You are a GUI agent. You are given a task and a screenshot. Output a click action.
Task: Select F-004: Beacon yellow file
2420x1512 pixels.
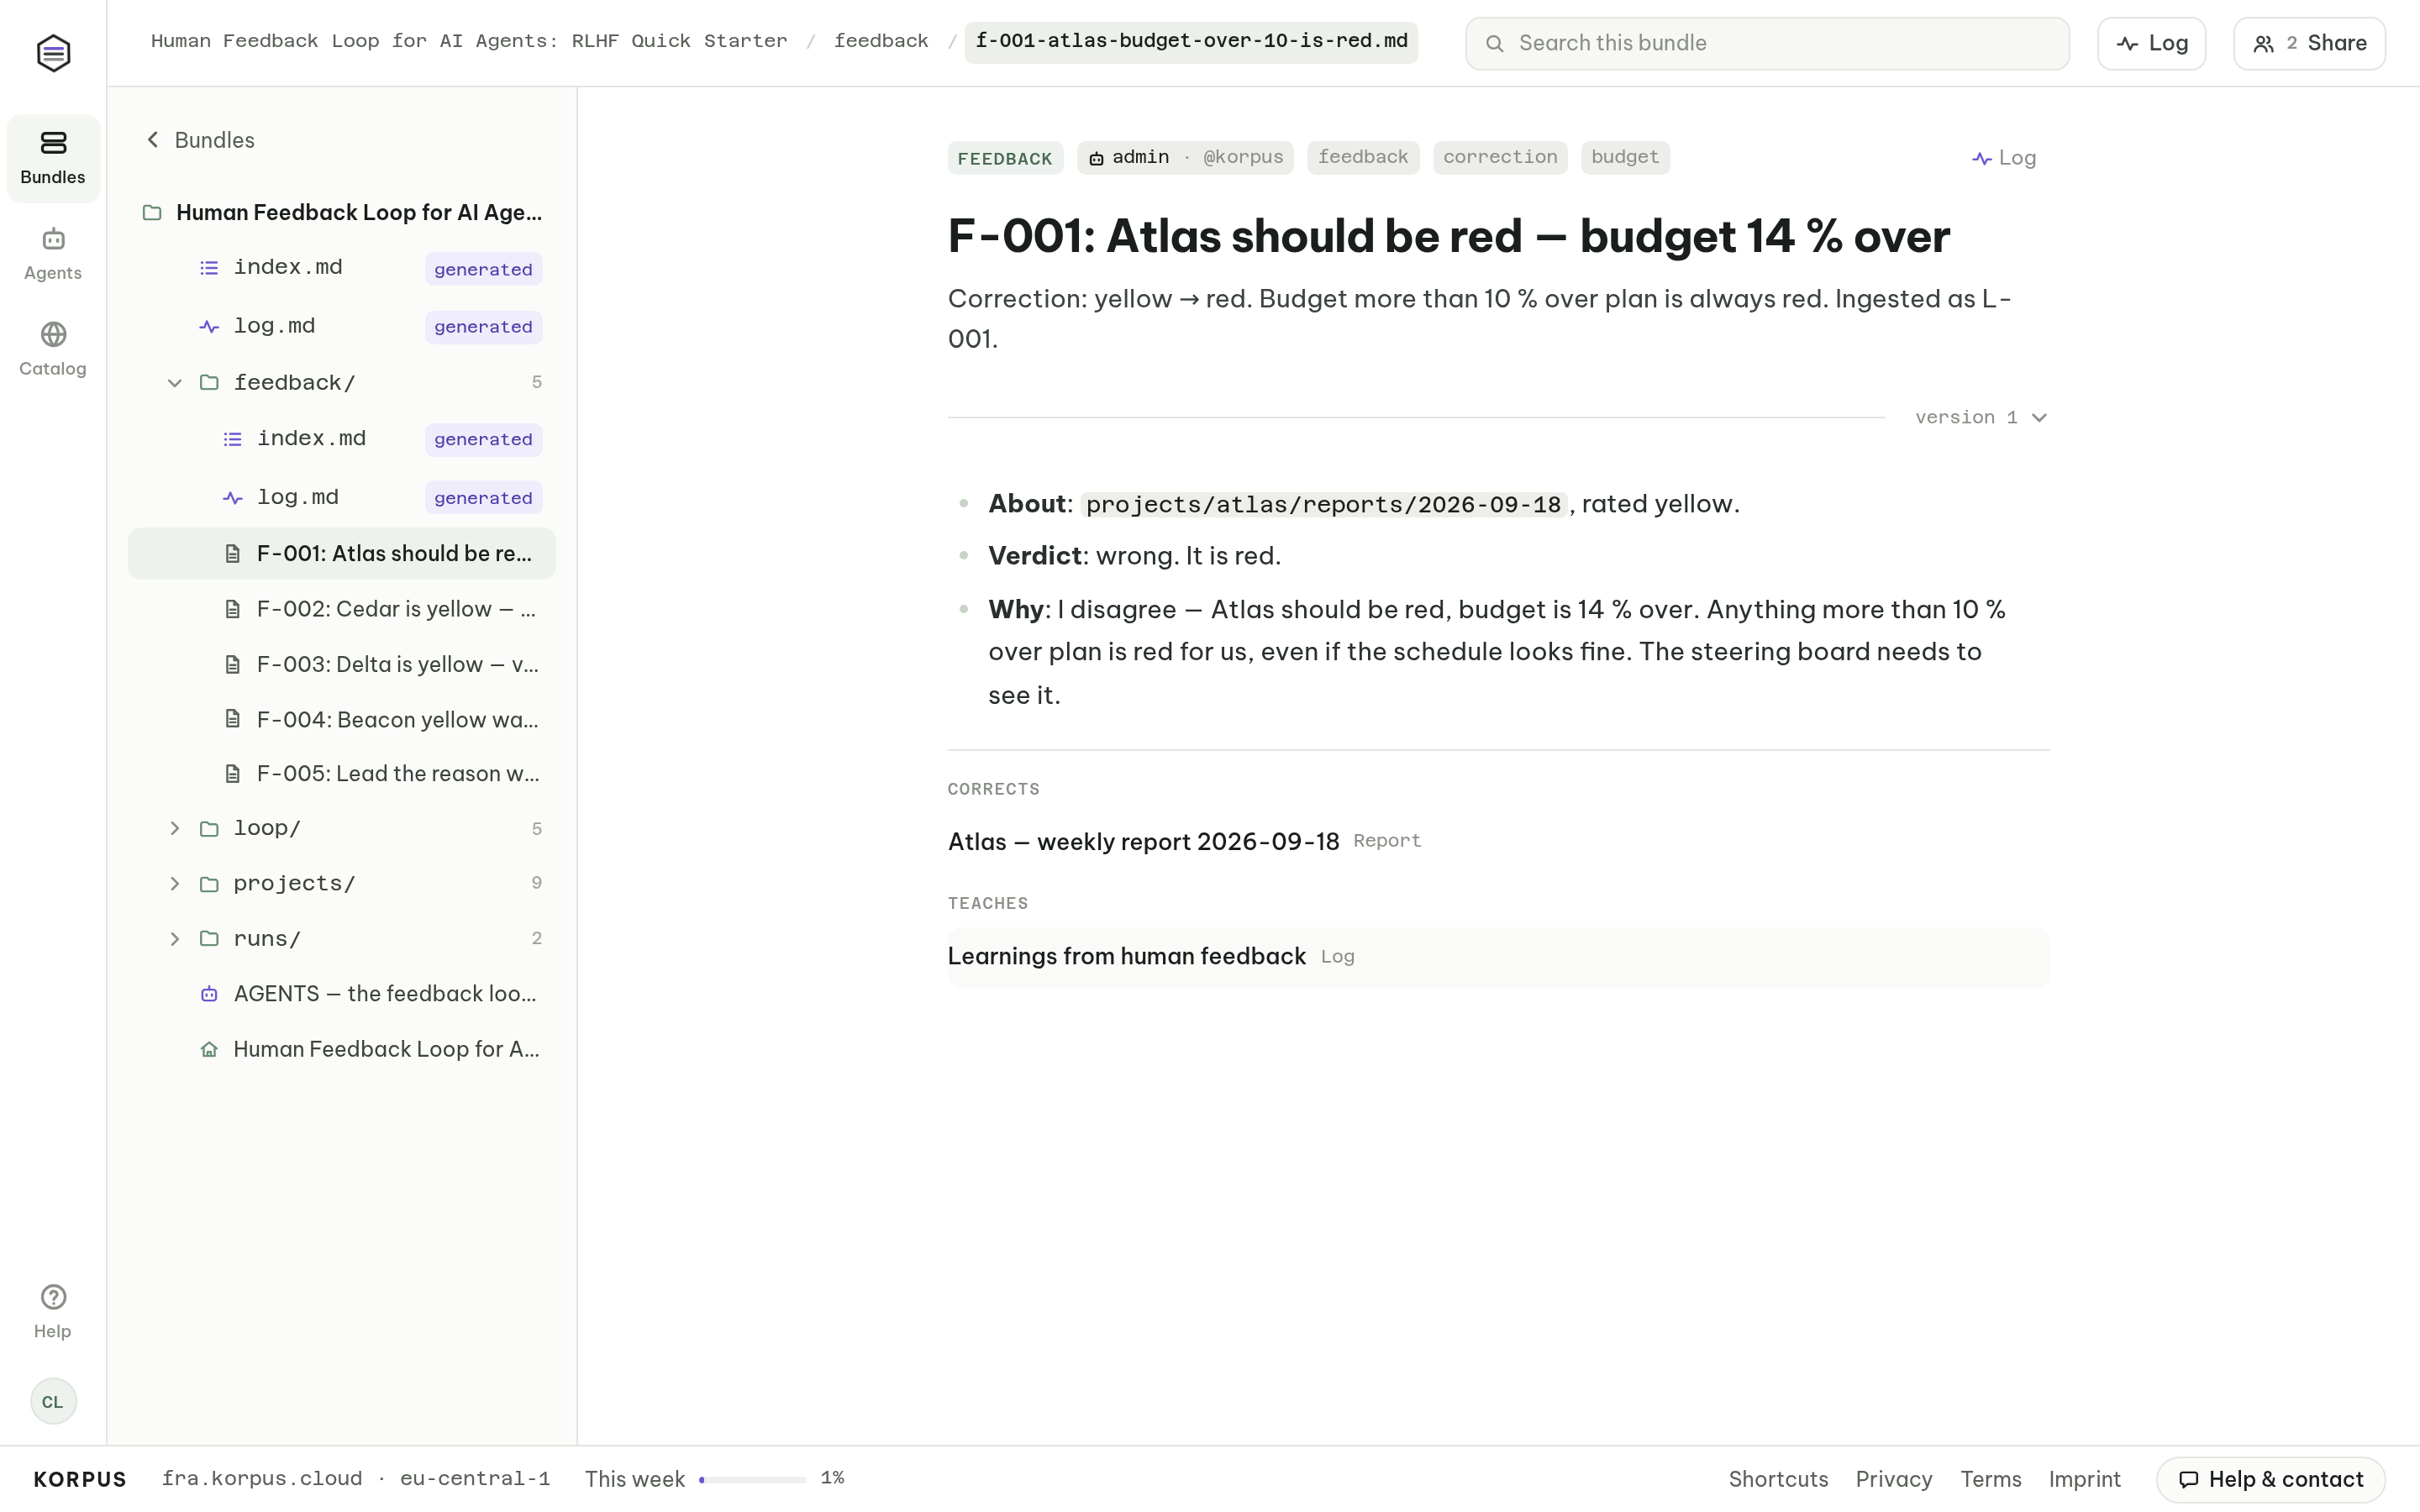click(342, 719)
